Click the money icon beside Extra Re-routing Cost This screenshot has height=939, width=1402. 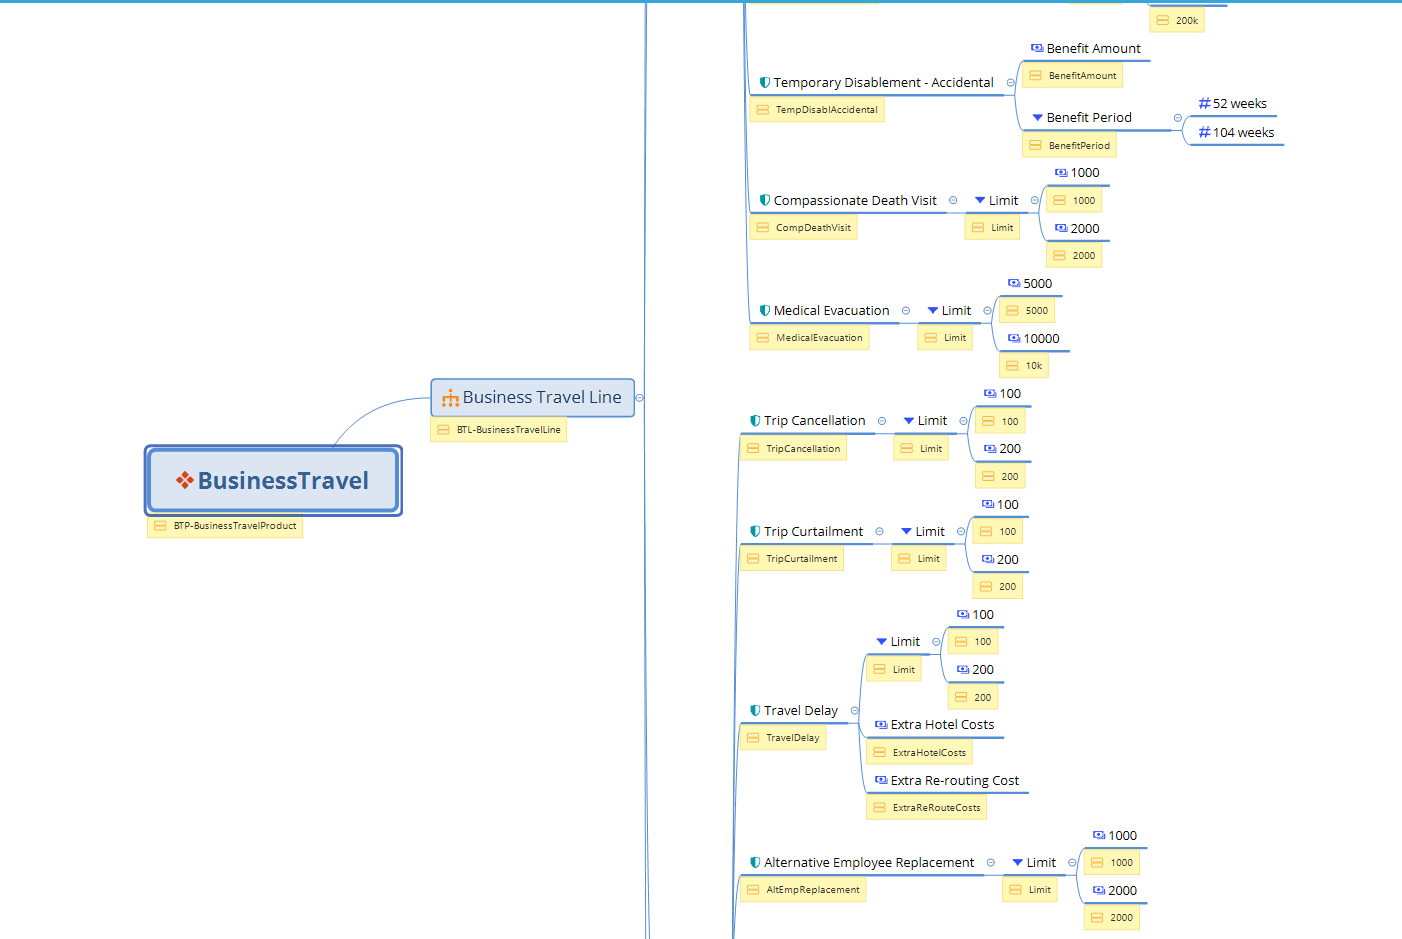coord(880,781)
